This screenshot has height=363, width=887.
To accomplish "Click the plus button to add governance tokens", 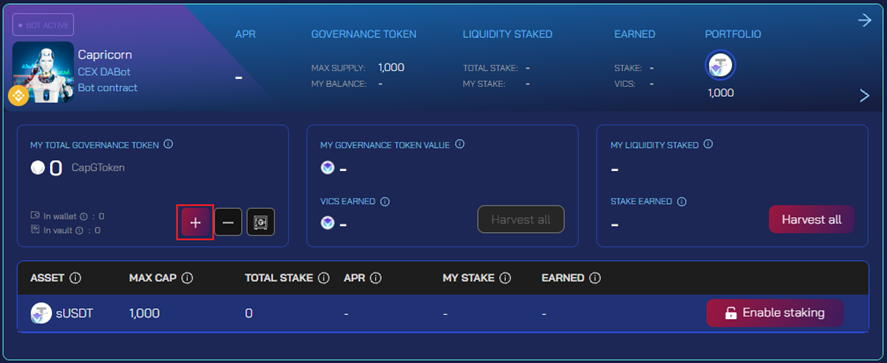I will [x=195, y=223].
